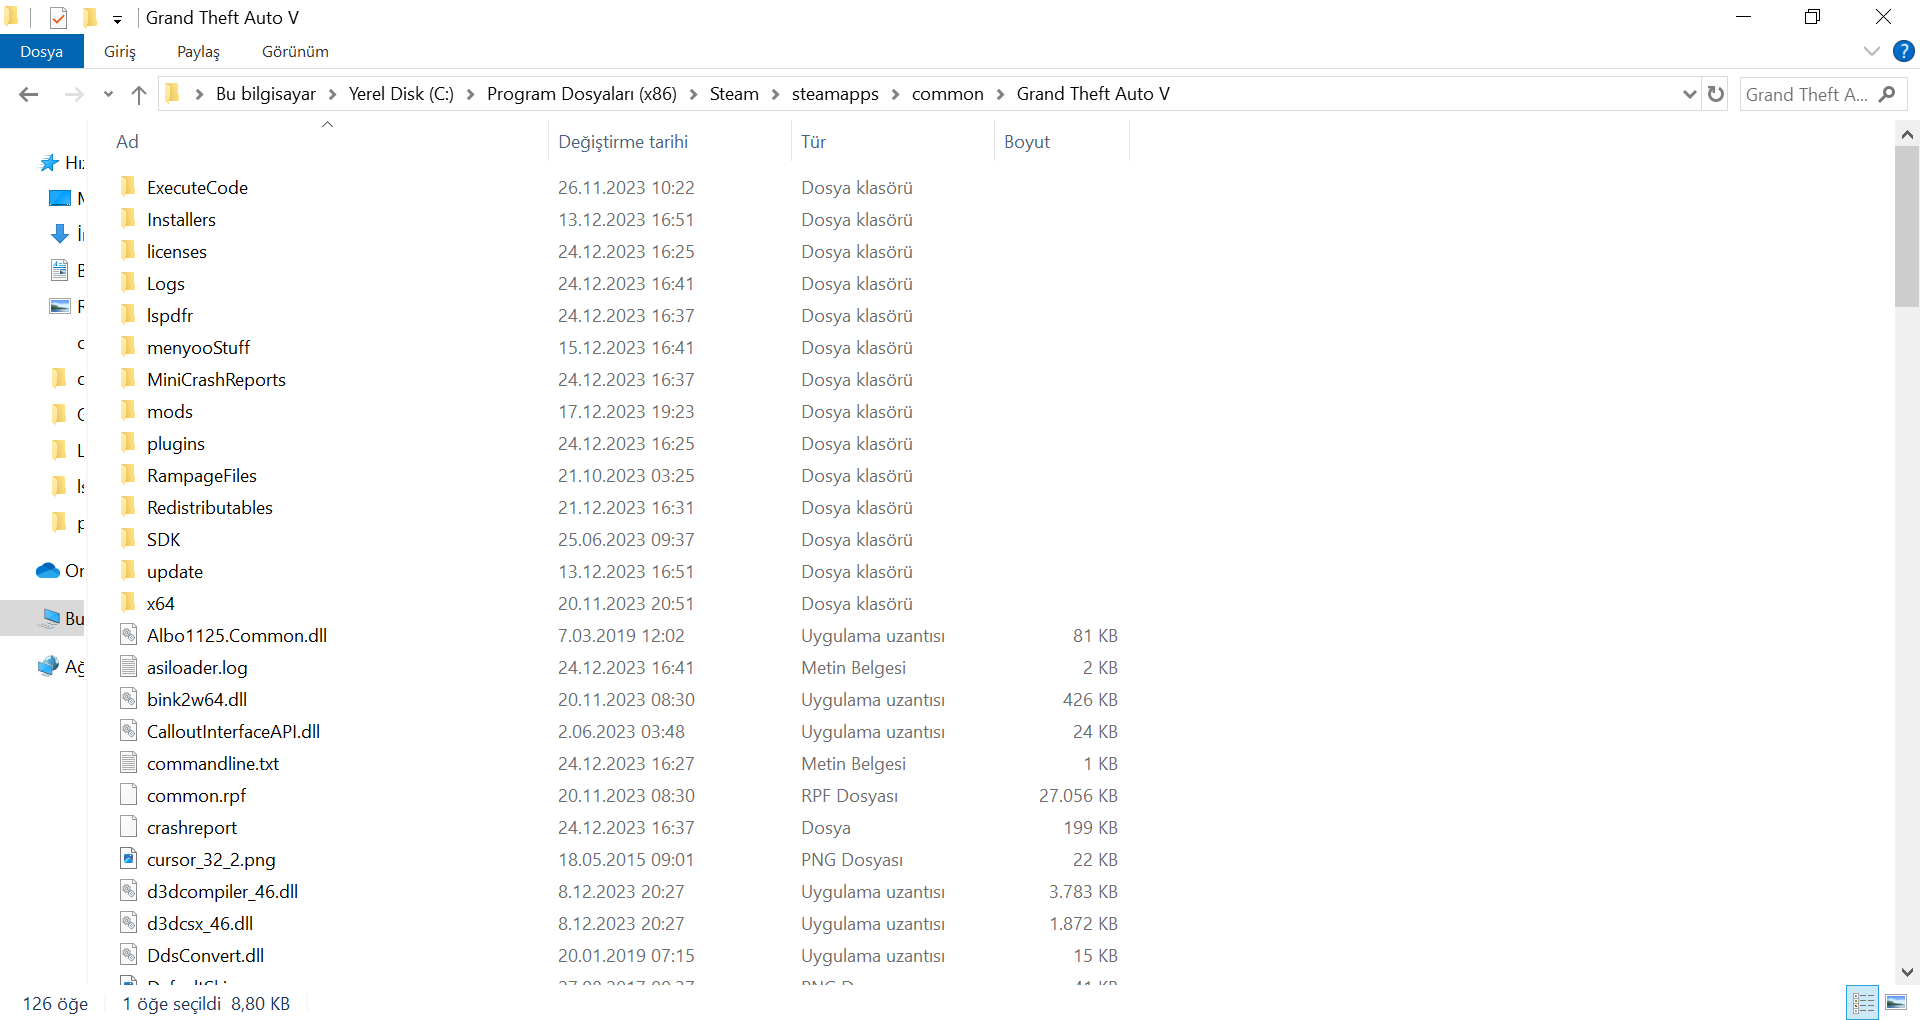The width and height of the screenshot is (1920, 1020).
Task: Click the mods folder icon
Action: (128, 411)
